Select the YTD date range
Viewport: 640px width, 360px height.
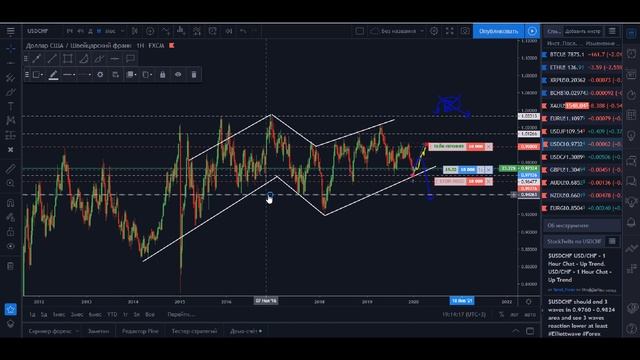112,315
